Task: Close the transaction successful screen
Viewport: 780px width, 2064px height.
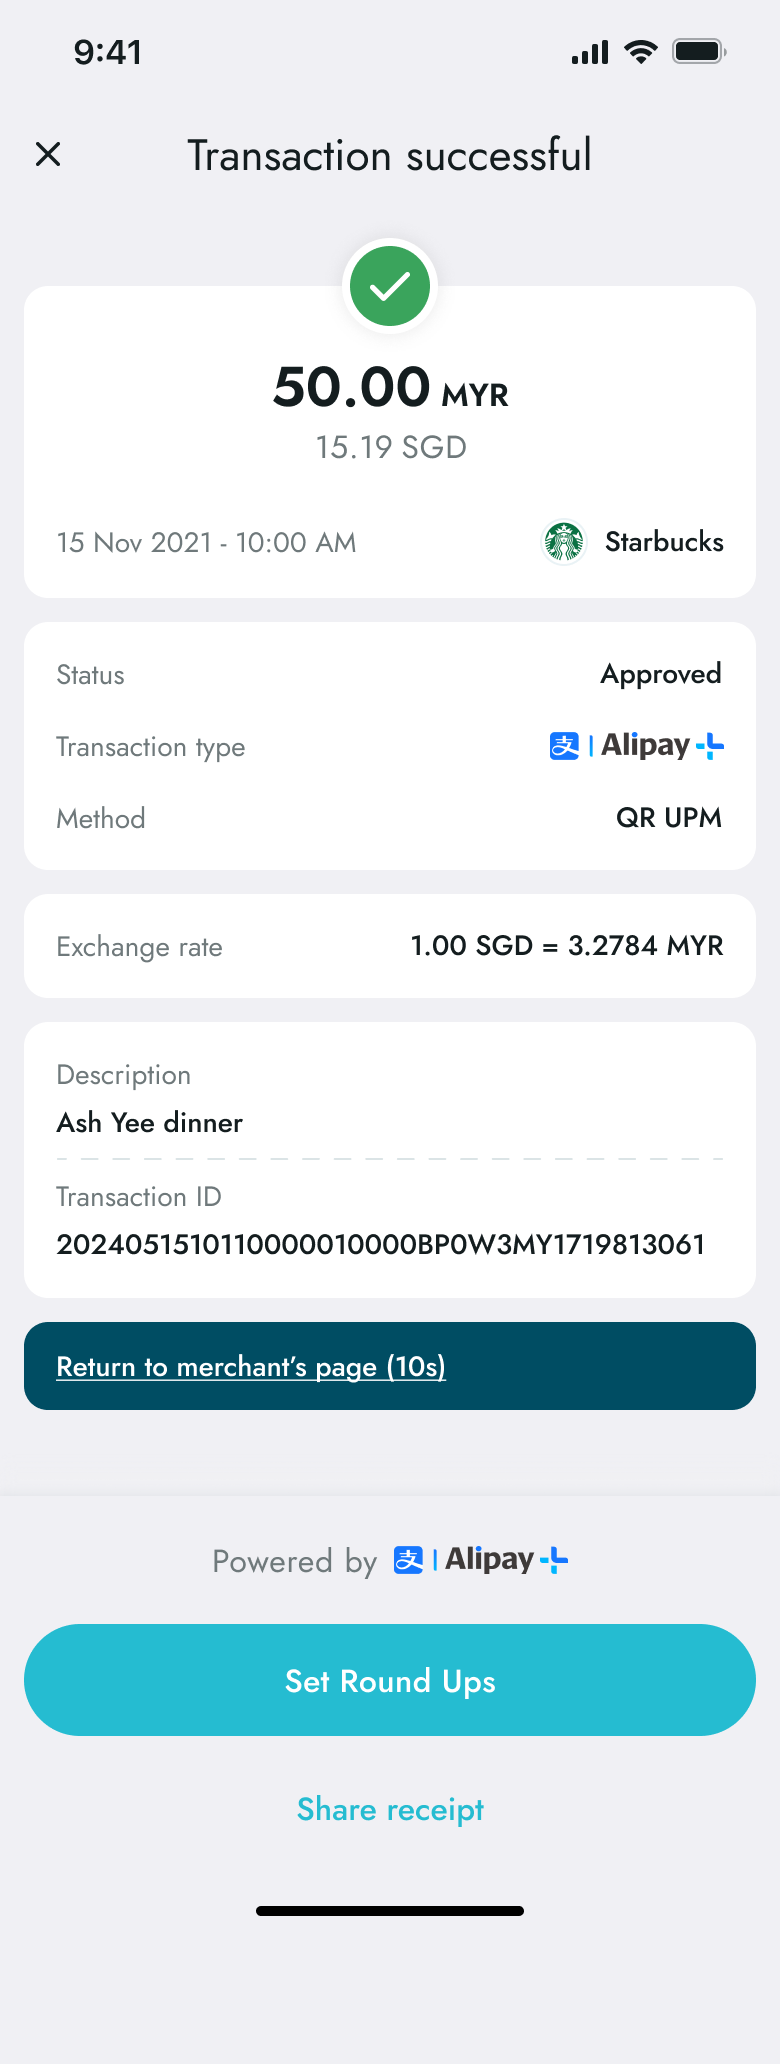Action: click(x=48, y=154)
